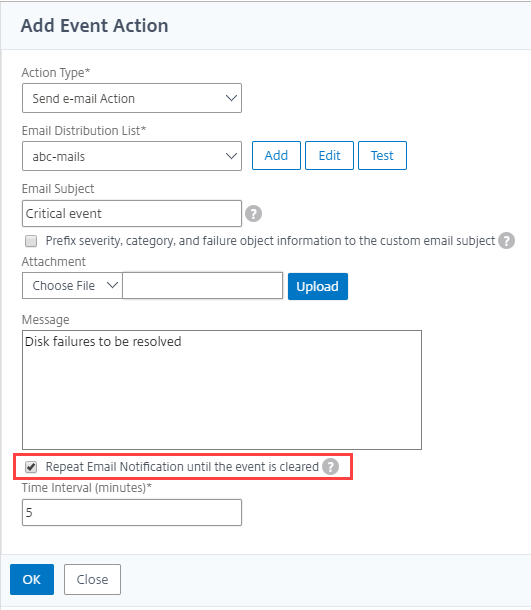Click the Add distribution list button
This screenshot has height=610, width=531.
click(276, 156)
